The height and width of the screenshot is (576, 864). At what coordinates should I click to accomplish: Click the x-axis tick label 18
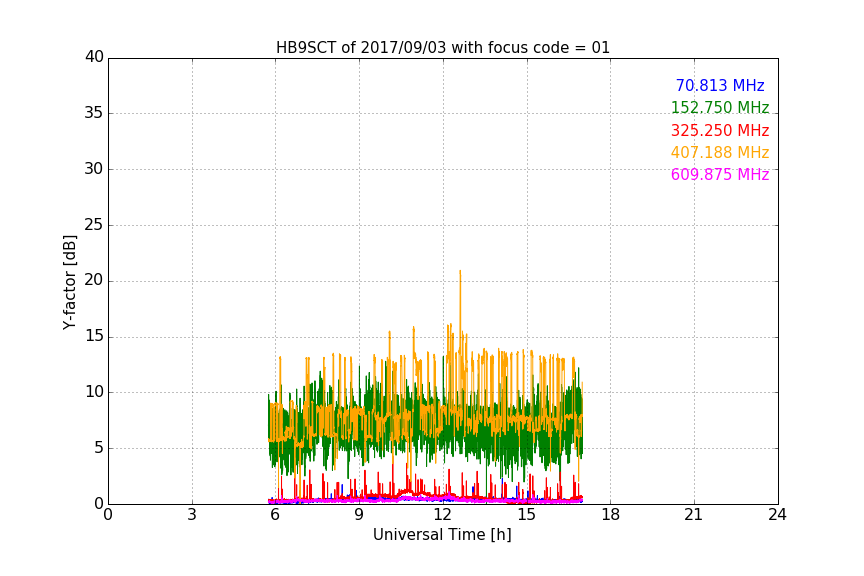tap(611, 515)
